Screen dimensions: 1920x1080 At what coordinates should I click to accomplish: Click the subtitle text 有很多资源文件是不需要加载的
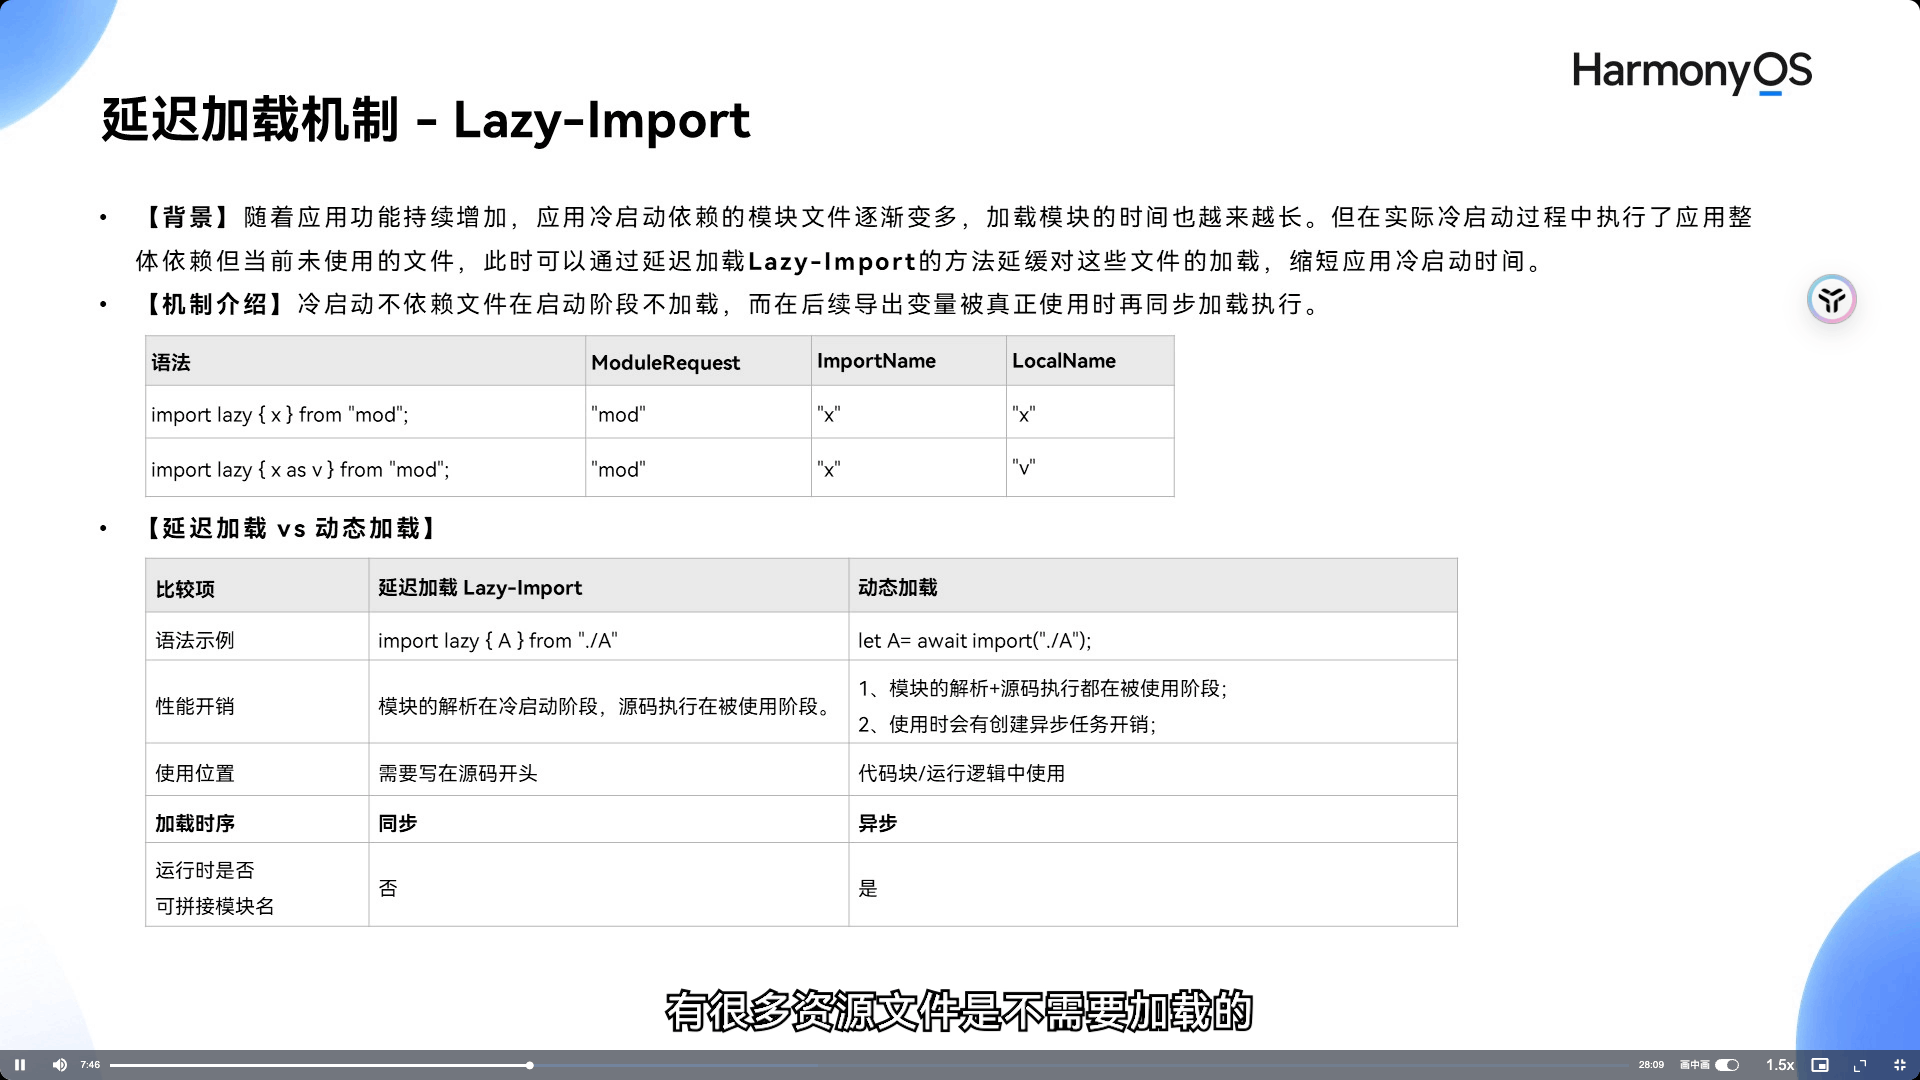958,1011
